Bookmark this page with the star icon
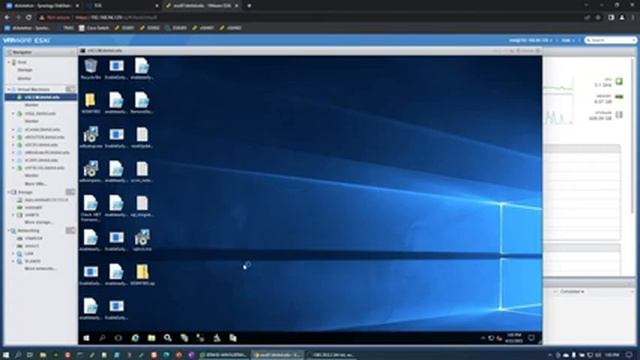Viewport: 640px width, 360px height. (x=598, y=18)
